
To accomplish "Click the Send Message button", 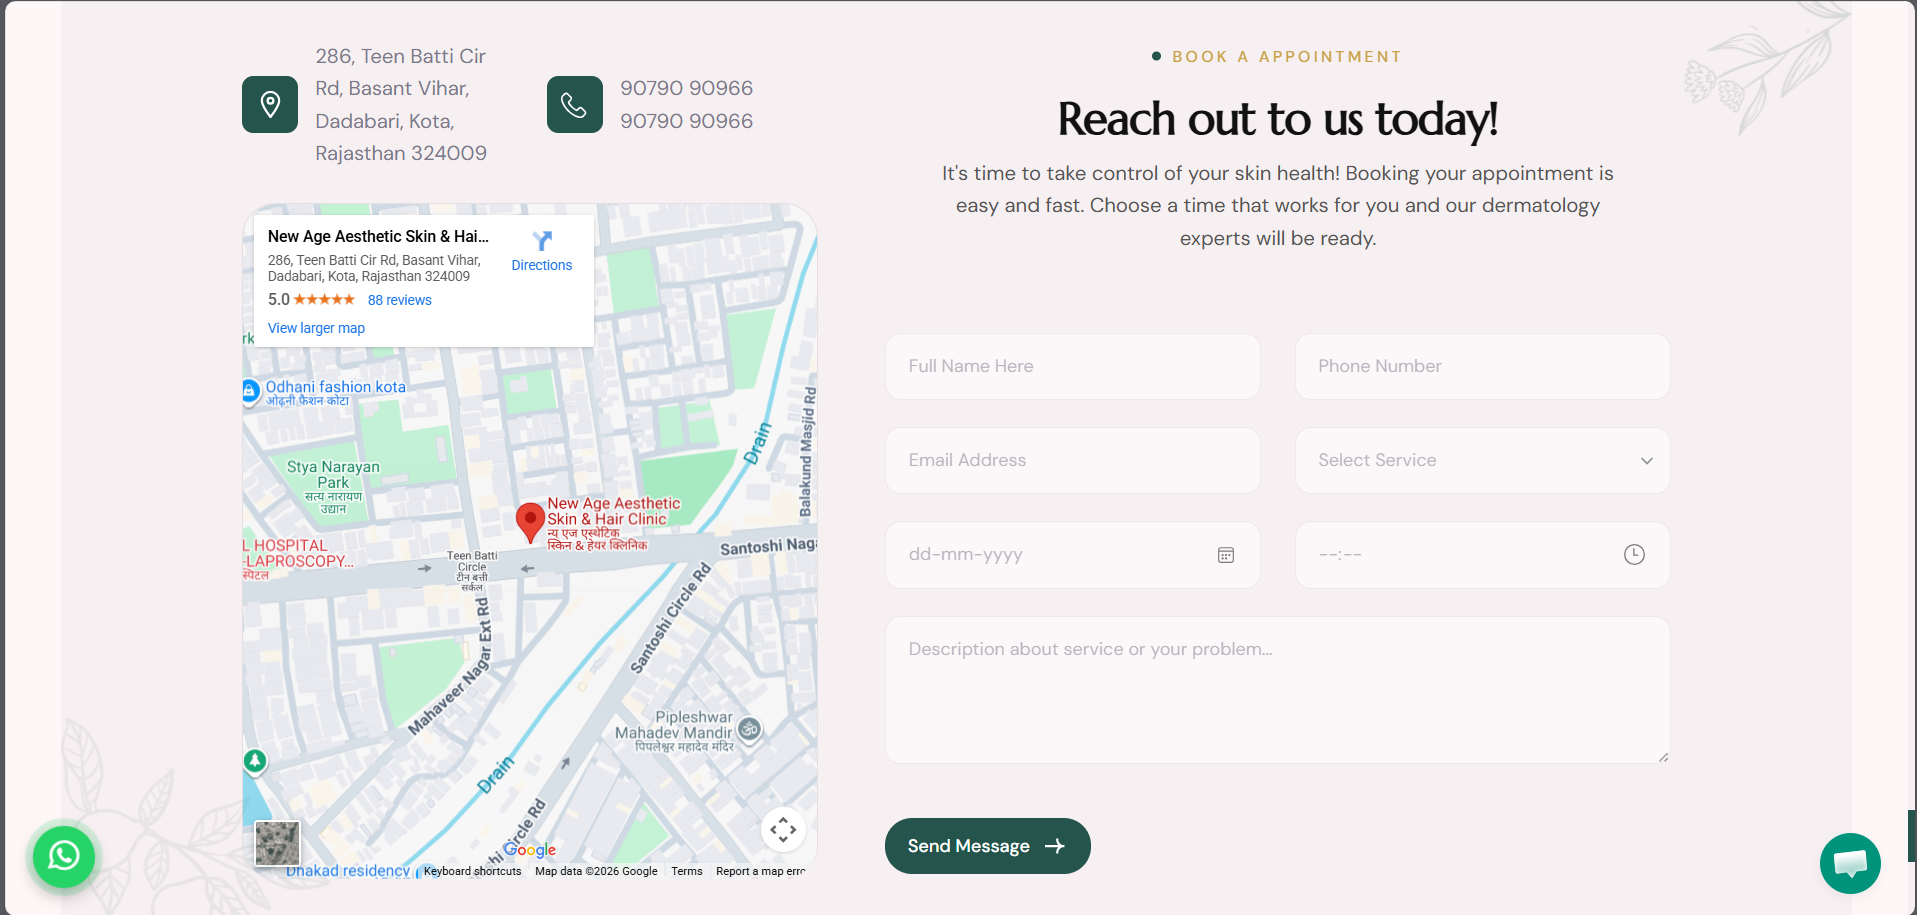I will 987,846.
